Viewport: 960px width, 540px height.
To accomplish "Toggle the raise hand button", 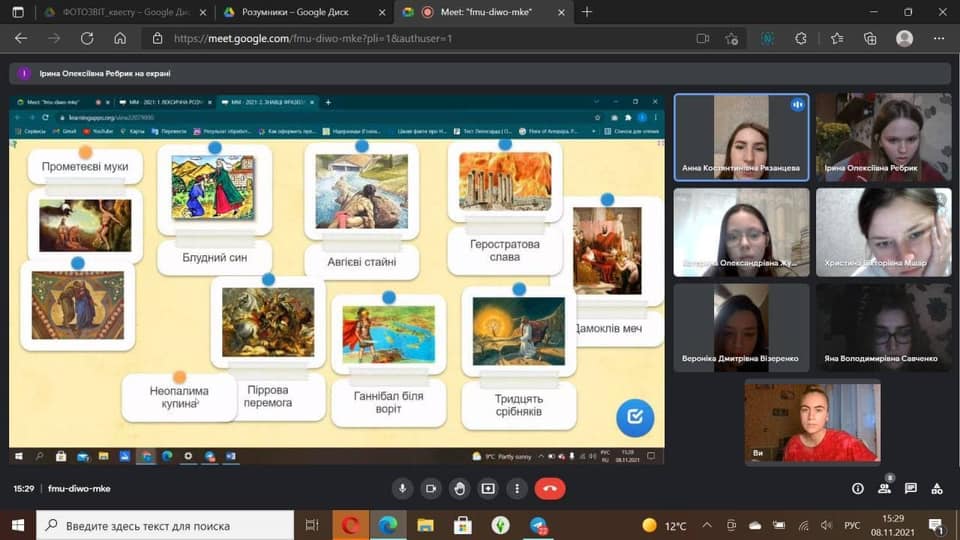I will point(459,489).
